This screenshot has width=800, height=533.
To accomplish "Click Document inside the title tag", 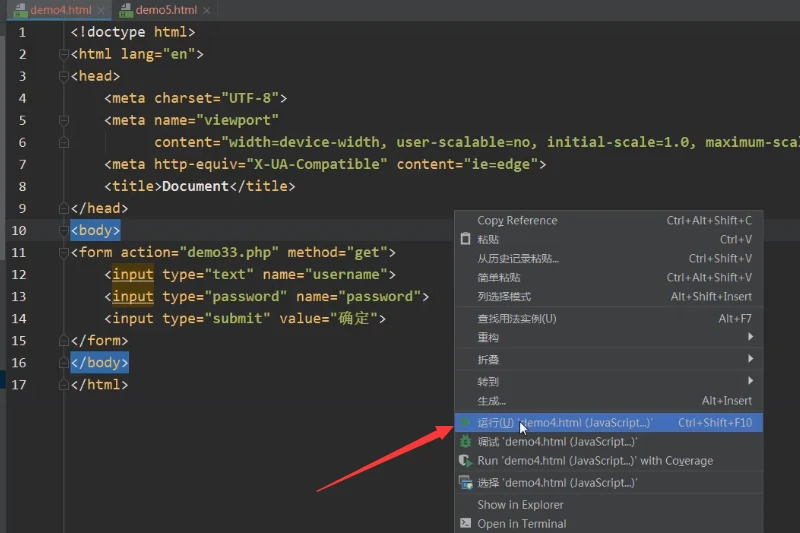I will point(195,186).
